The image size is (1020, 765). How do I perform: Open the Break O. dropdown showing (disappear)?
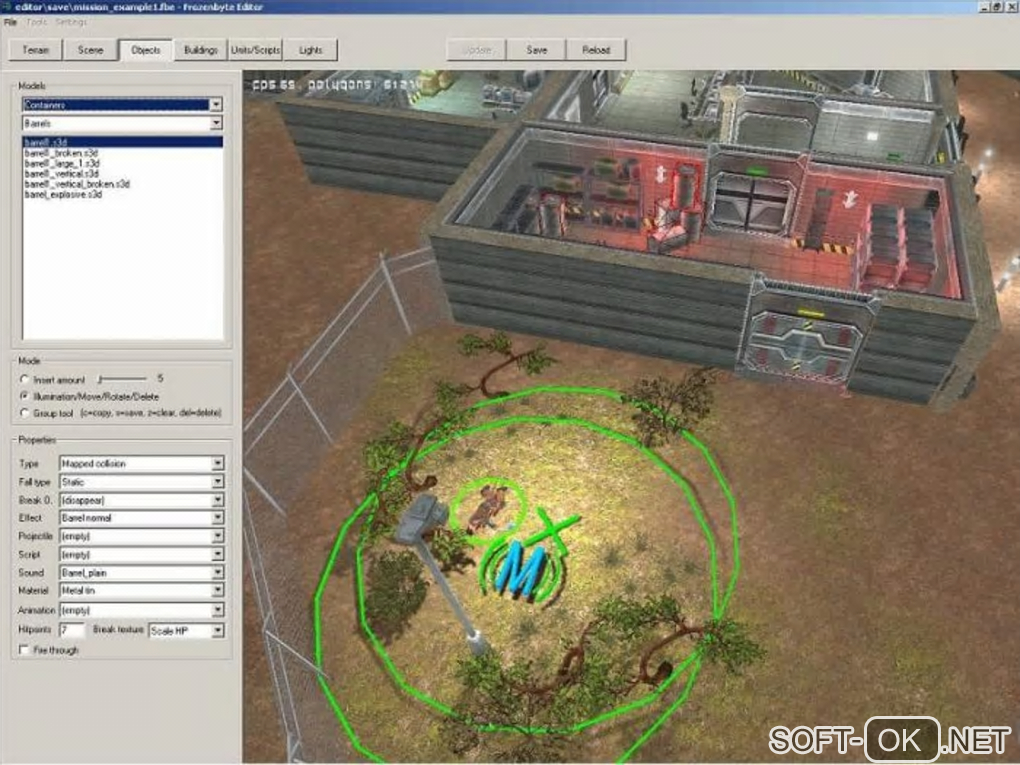[142, 500]
